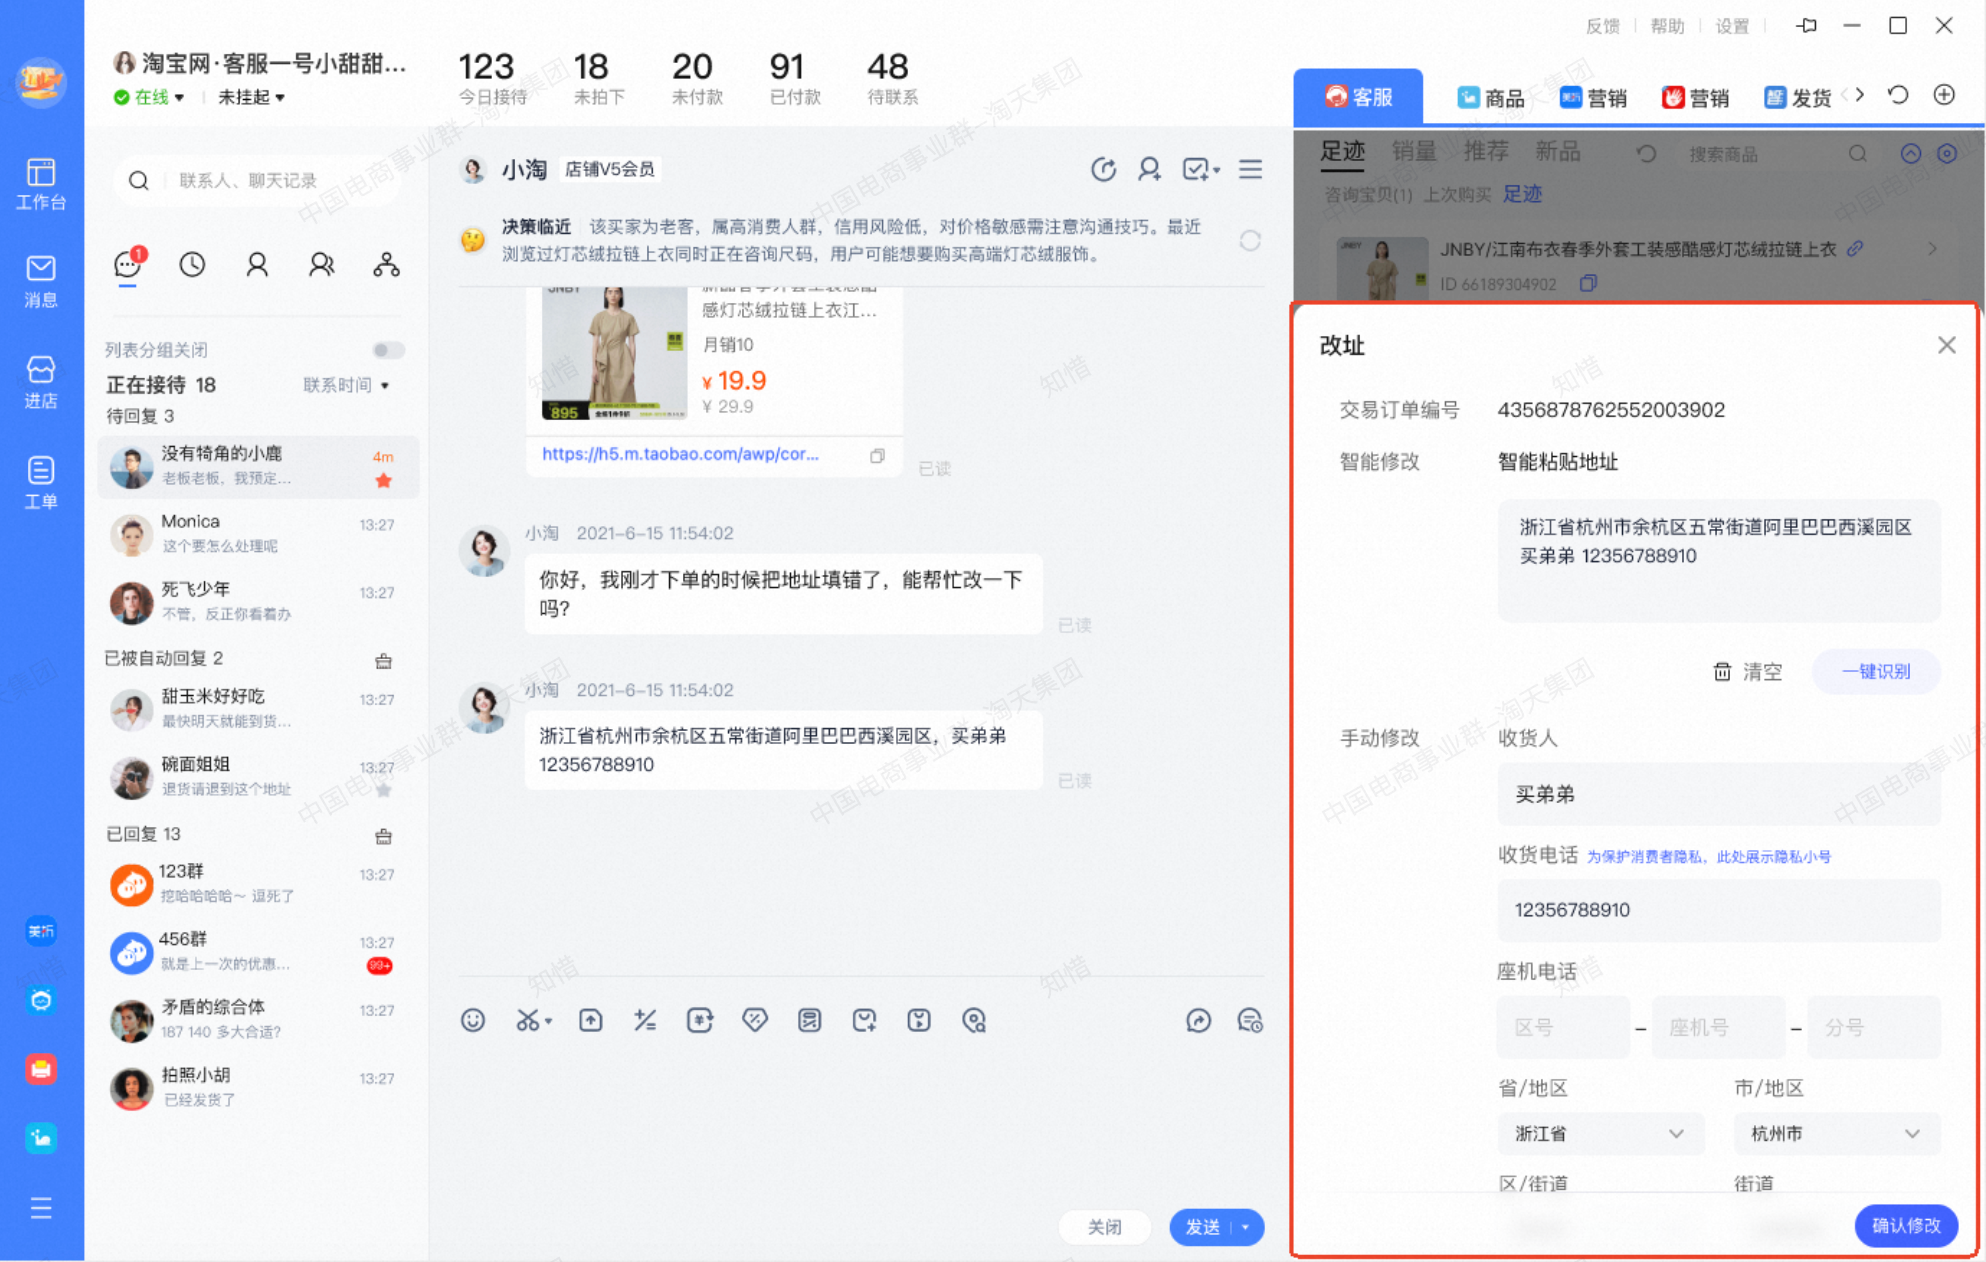Click the discount percent icon in chat toolbar
This screenshot has height=1262, width=1986.
645,1020
